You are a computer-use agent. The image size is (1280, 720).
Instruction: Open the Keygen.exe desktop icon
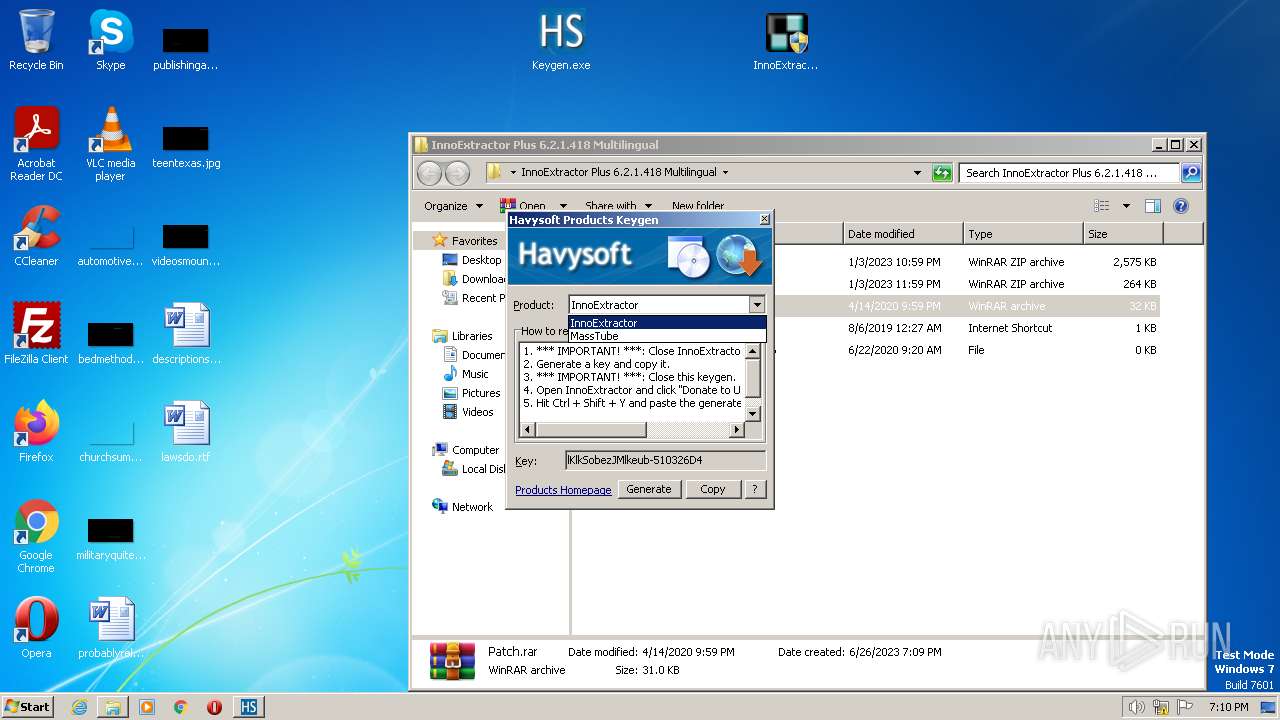click(561, 40)
